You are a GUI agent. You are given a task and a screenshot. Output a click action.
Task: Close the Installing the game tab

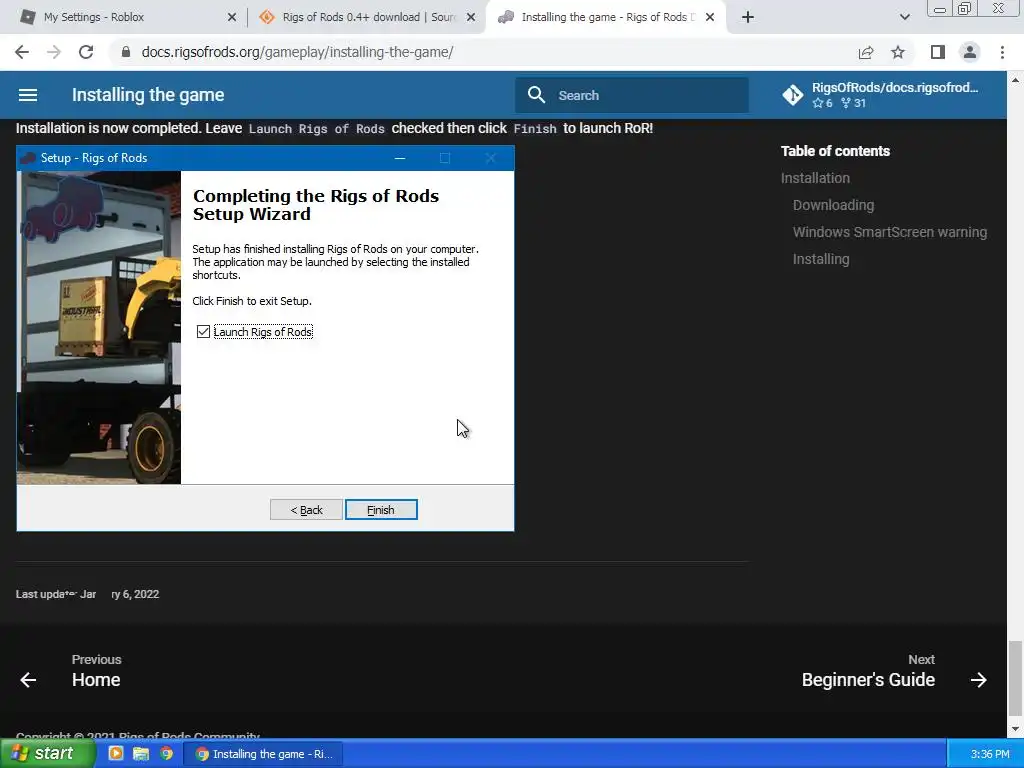pyautogui.click(x=710, y=18)
